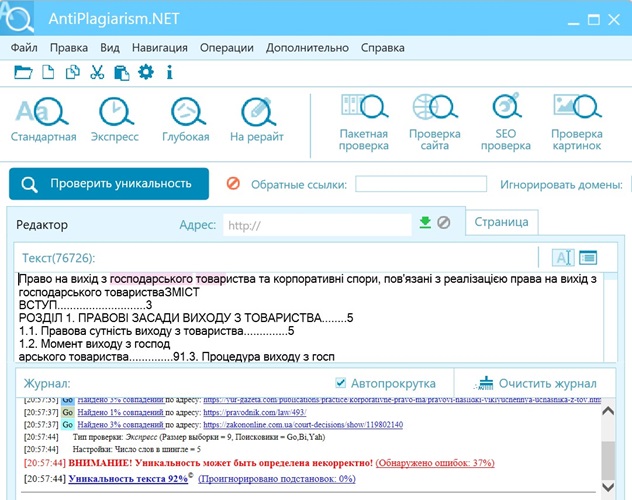The height and width of the screenshot is (500, 632).
Task: Toggle the text format AI icon
Action: coord(563,257)
